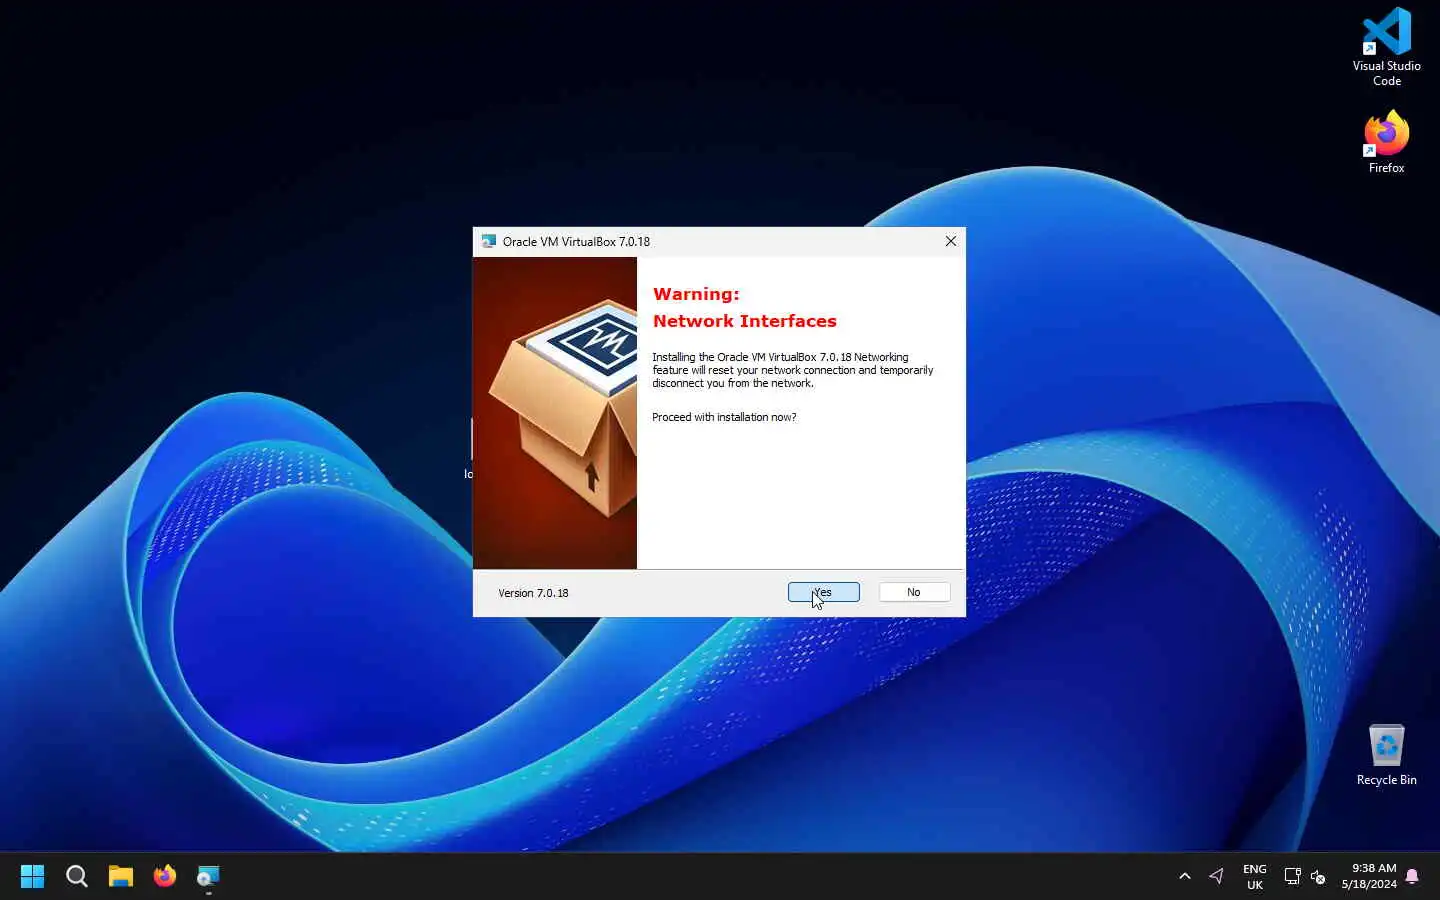Click the location arrow tray icon
Viewport: 1440px width, 900px height.
point(1216,876)
